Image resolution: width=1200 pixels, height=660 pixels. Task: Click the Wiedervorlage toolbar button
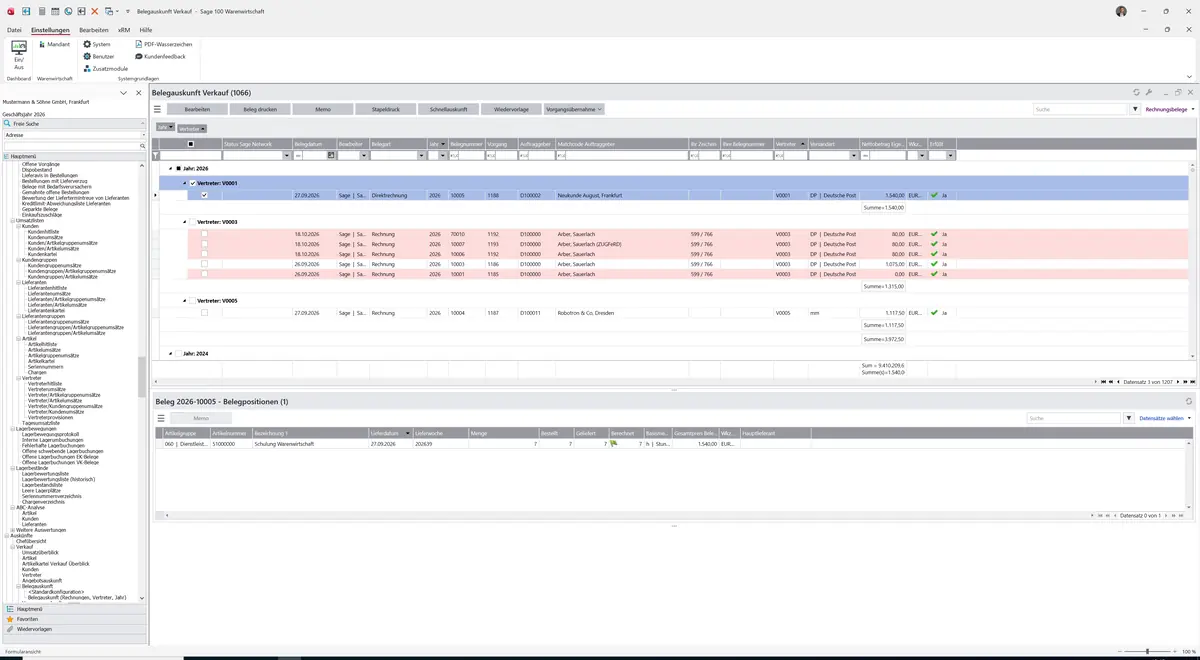point(511,109)
